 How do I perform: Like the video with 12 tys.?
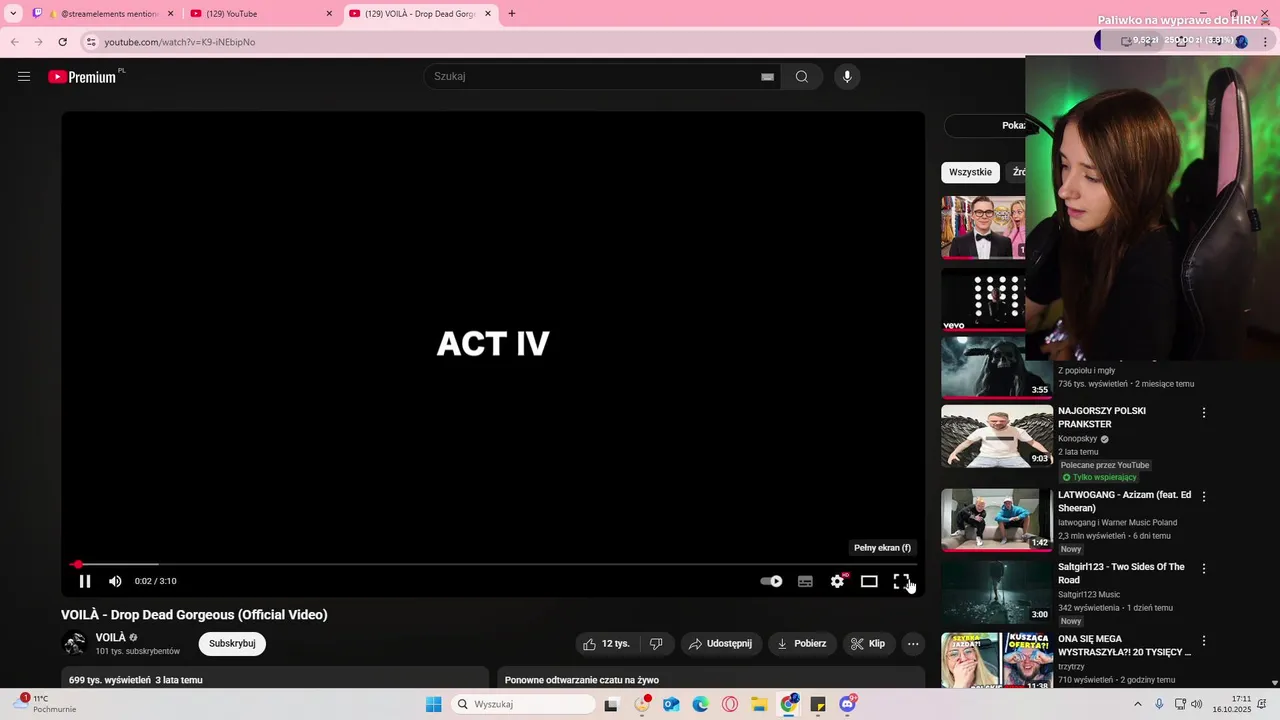coord(606,644)
